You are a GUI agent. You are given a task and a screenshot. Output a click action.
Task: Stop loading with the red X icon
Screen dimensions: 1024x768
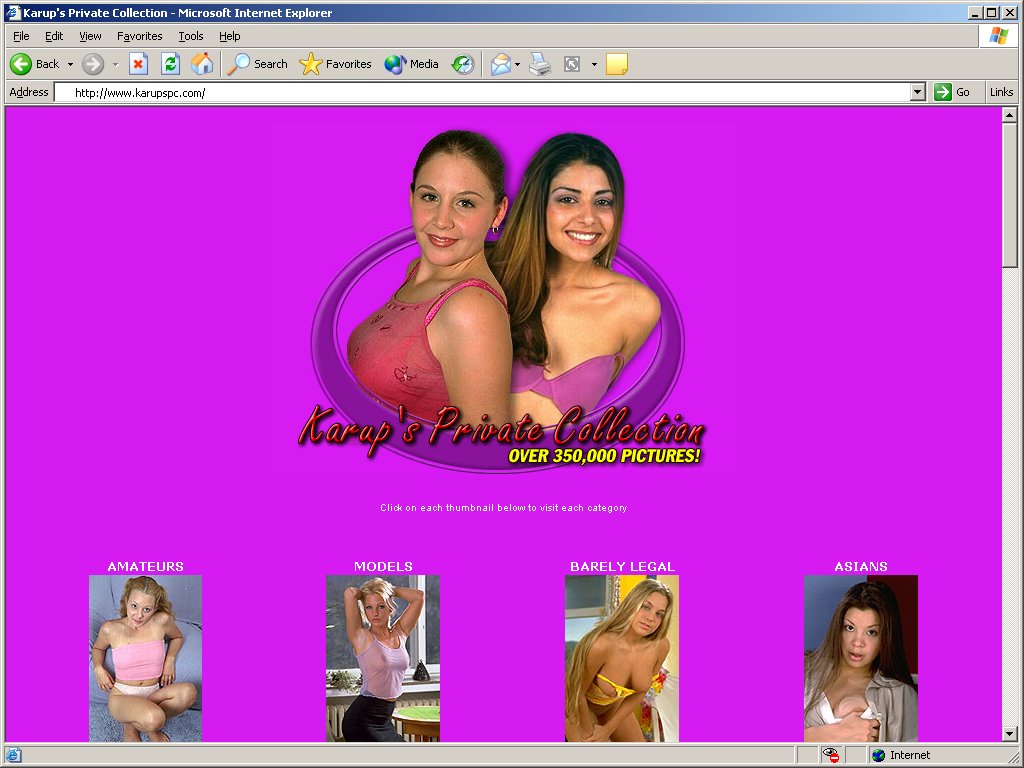pyautogui.click(x=138, y=64)
